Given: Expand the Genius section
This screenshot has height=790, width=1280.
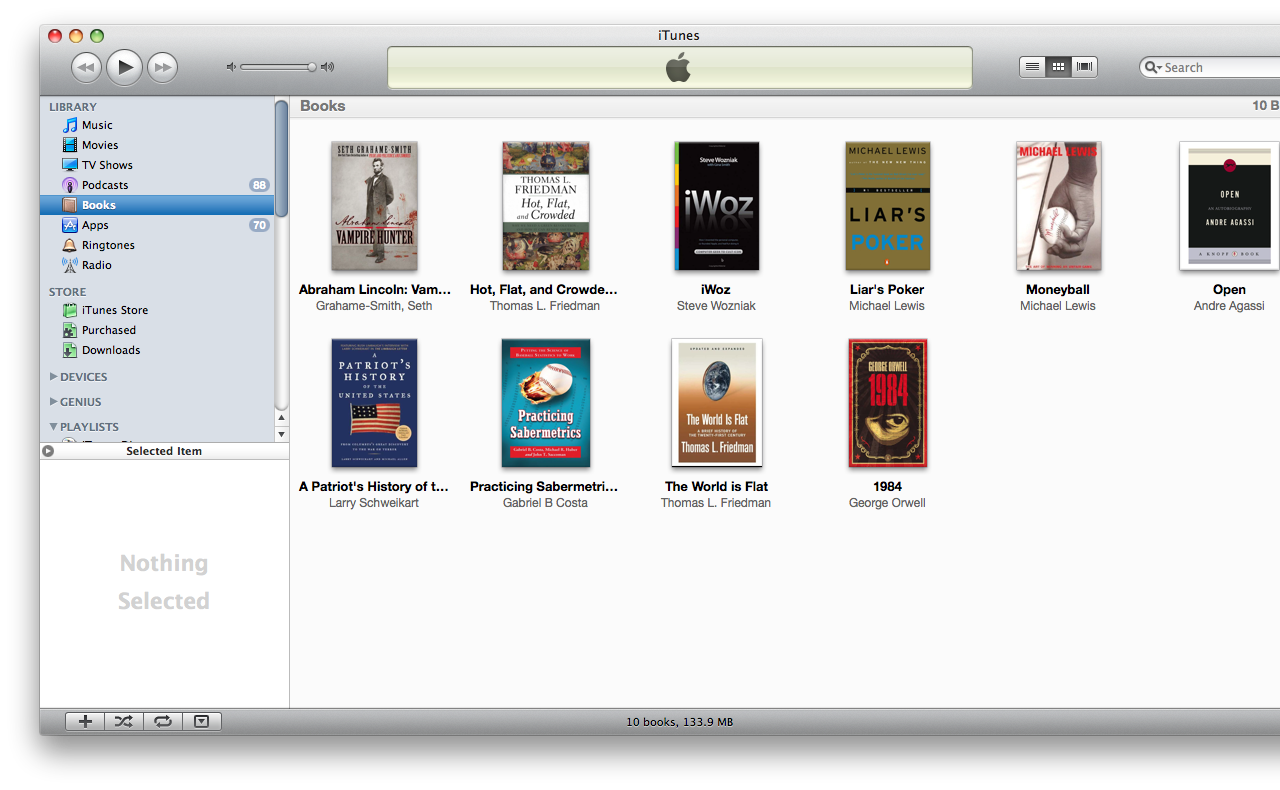Looking at the screenshot, I should (x=54, y=402).
